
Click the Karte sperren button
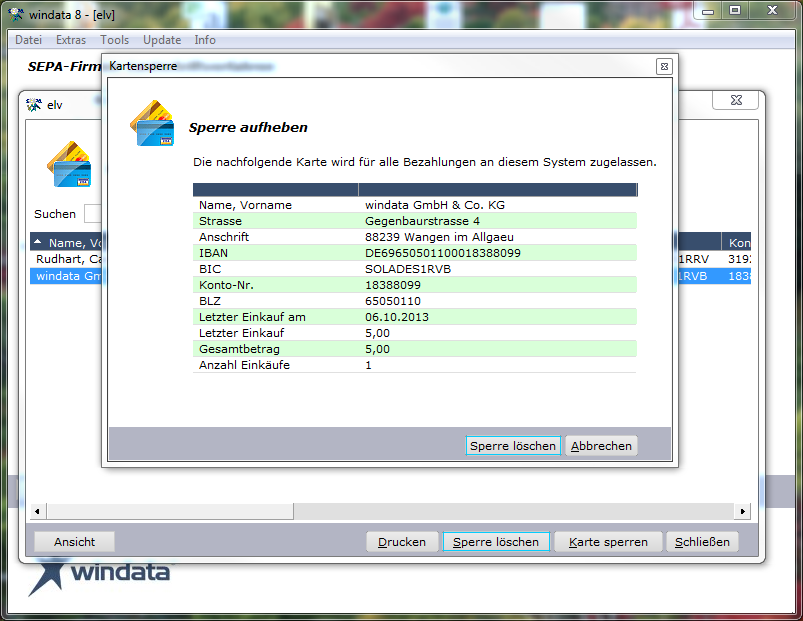pos(608,542)
